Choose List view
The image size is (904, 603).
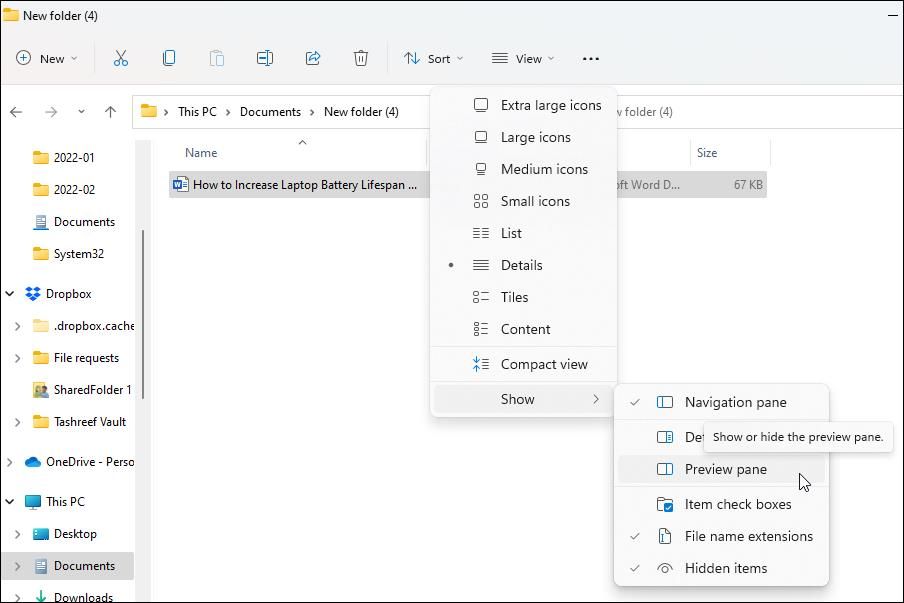point(523,233)
